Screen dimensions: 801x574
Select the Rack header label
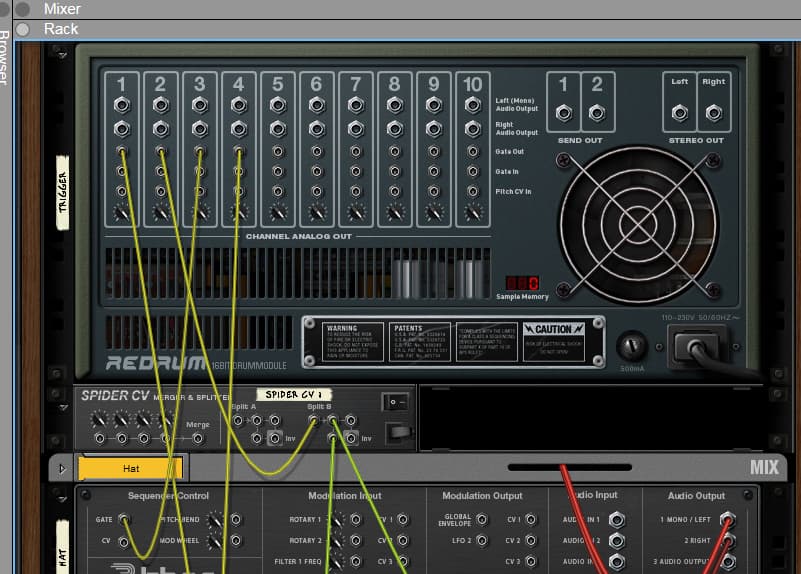pos(61,29)
